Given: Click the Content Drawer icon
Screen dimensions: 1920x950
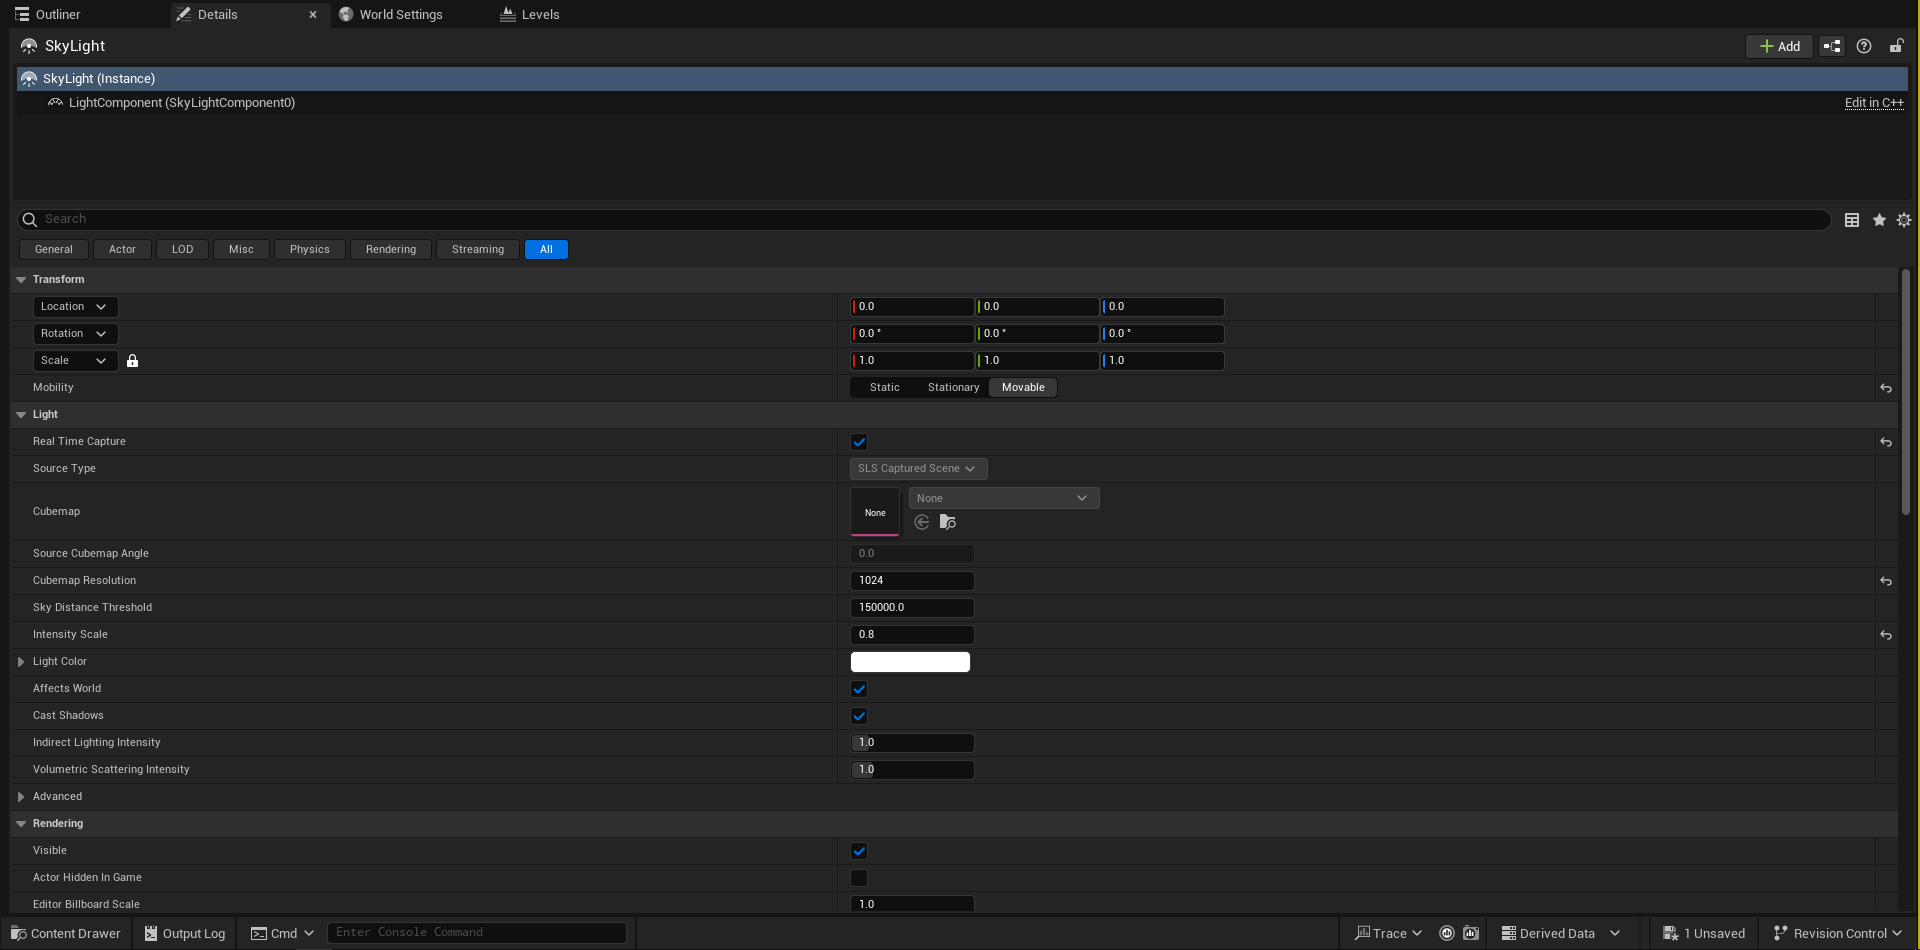Looking at the screenshot, I should [x=18, y=933].
